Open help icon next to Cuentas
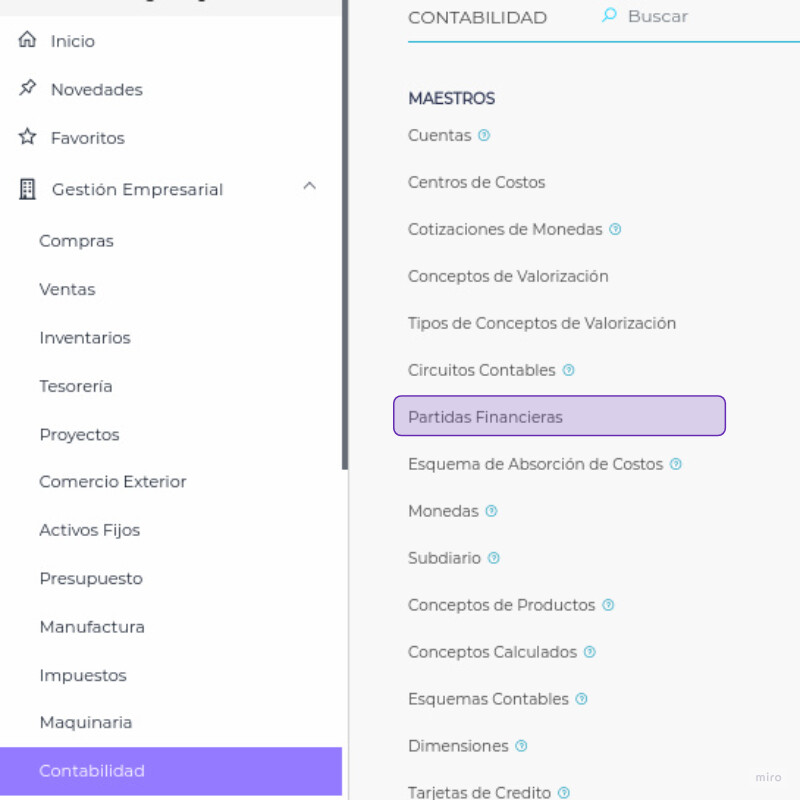This screenshot has height=800, width=800. click(x=484, y=135)
